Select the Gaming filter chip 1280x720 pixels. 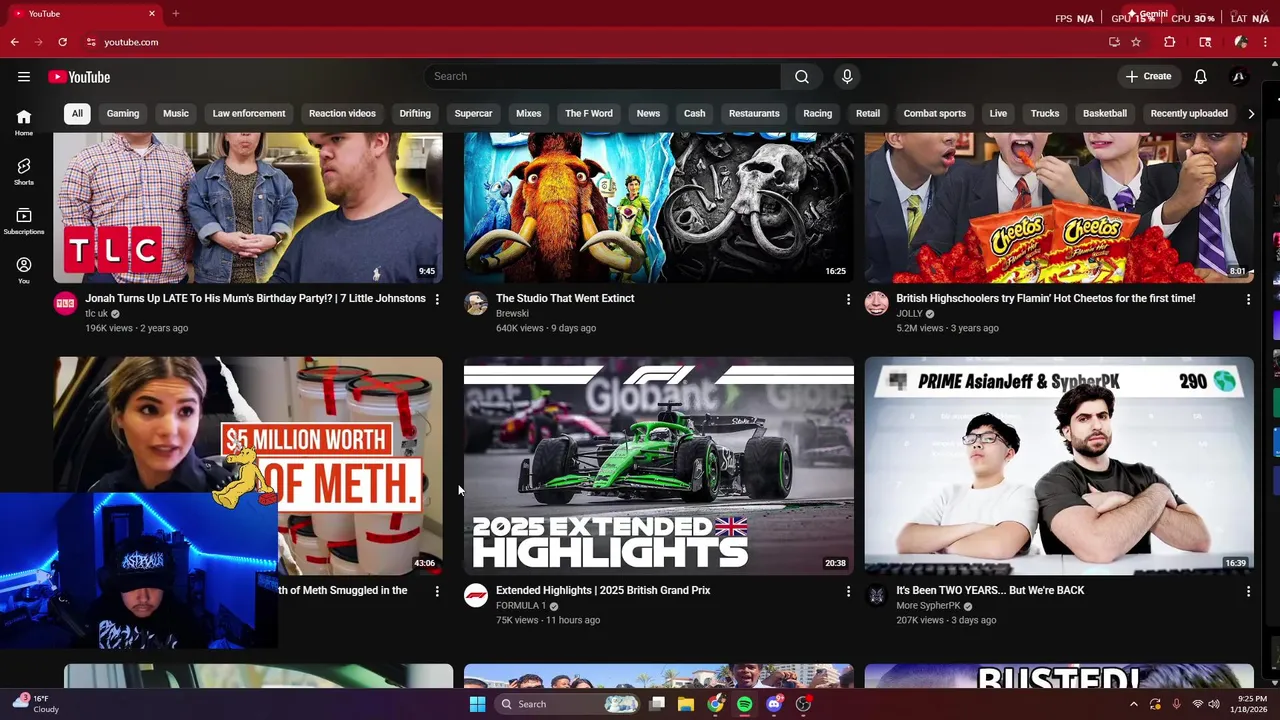pos(123,114)
